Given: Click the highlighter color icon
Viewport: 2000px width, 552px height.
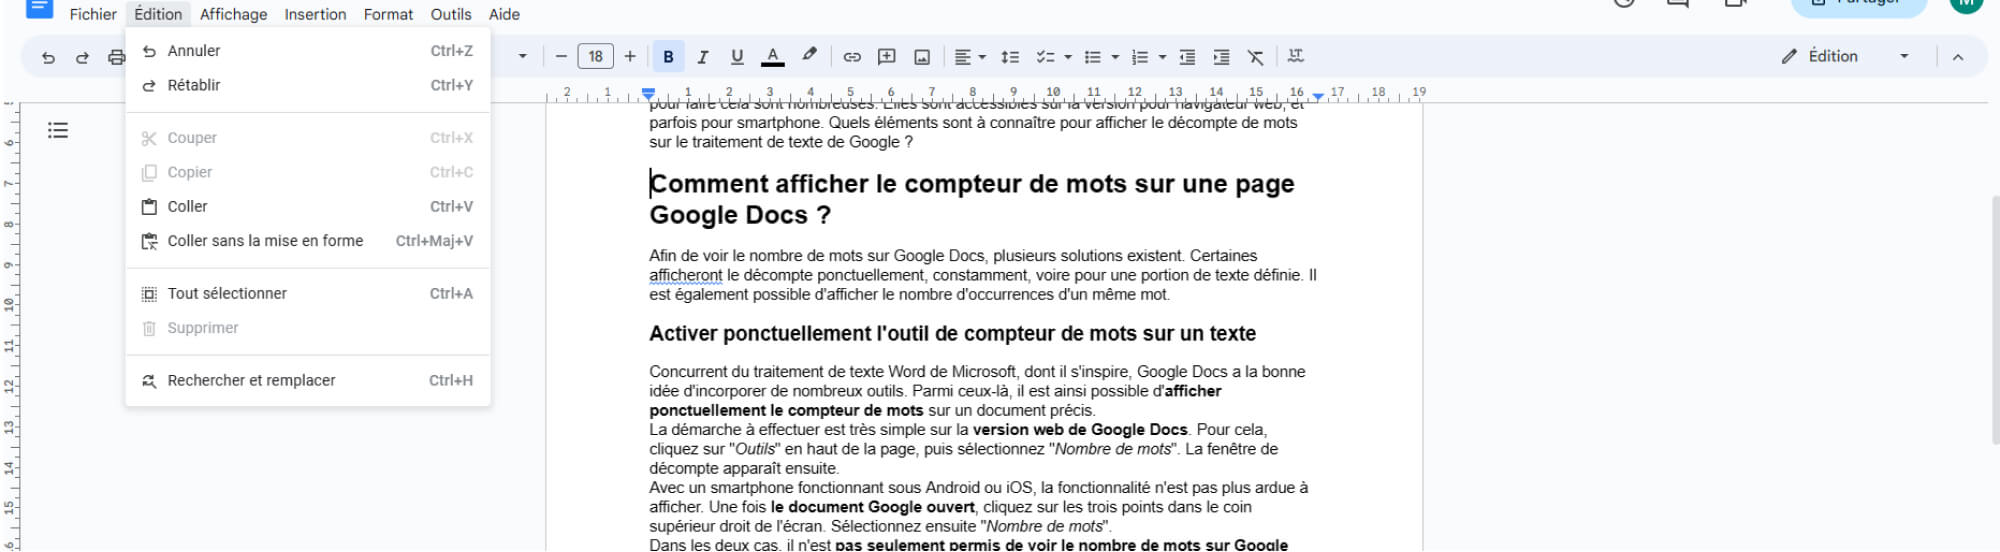Looking at the screenshot, I should pos(809,56).
